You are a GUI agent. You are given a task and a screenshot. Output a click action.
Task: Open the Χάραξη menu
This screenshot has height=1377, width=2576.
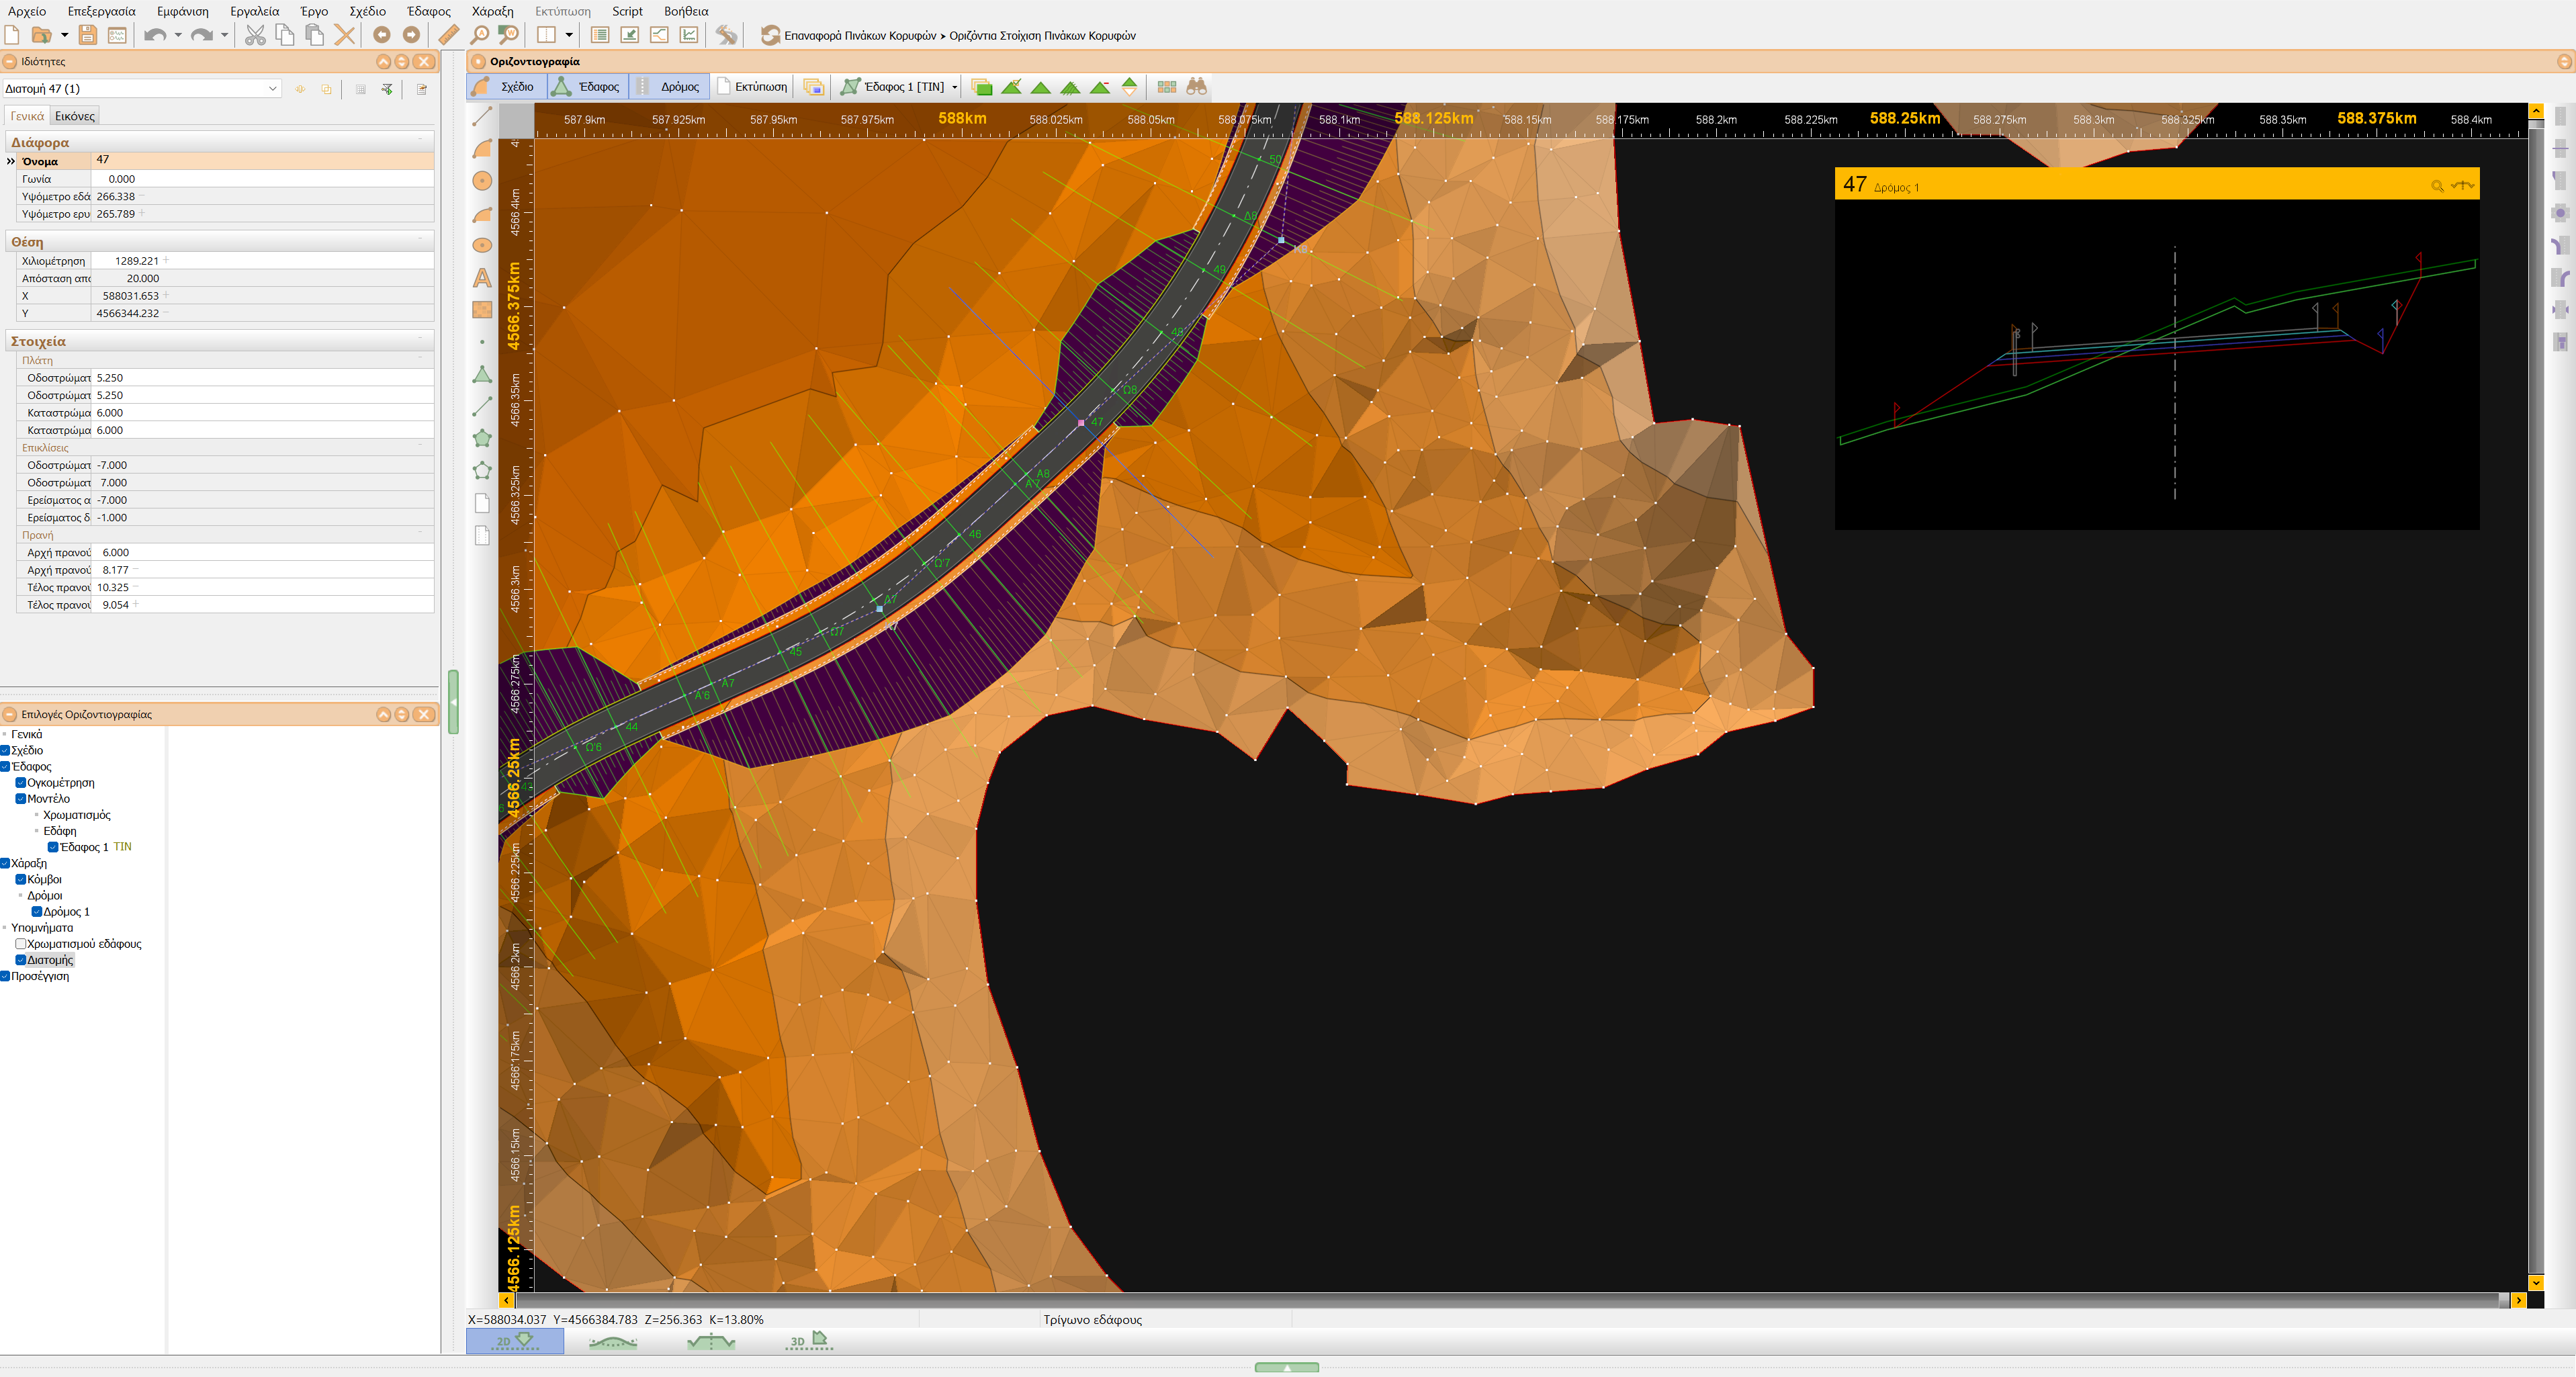click(x=492, y=11)
